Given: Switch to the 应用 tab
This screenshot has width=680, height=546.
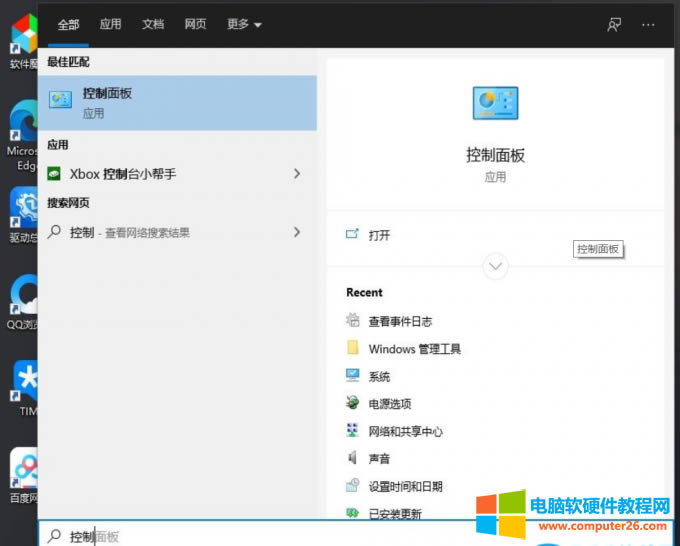Looking at the screenshot, I should (x=110, y=25).
